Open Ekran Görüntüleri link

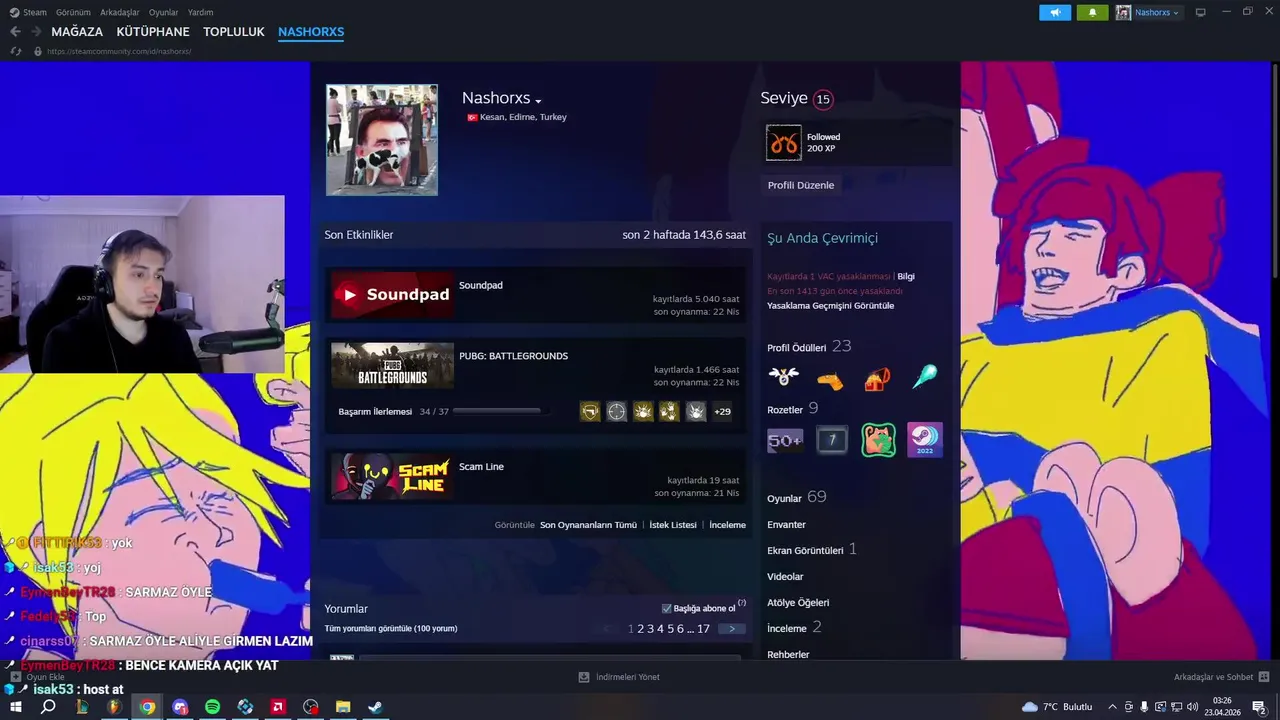811,550
